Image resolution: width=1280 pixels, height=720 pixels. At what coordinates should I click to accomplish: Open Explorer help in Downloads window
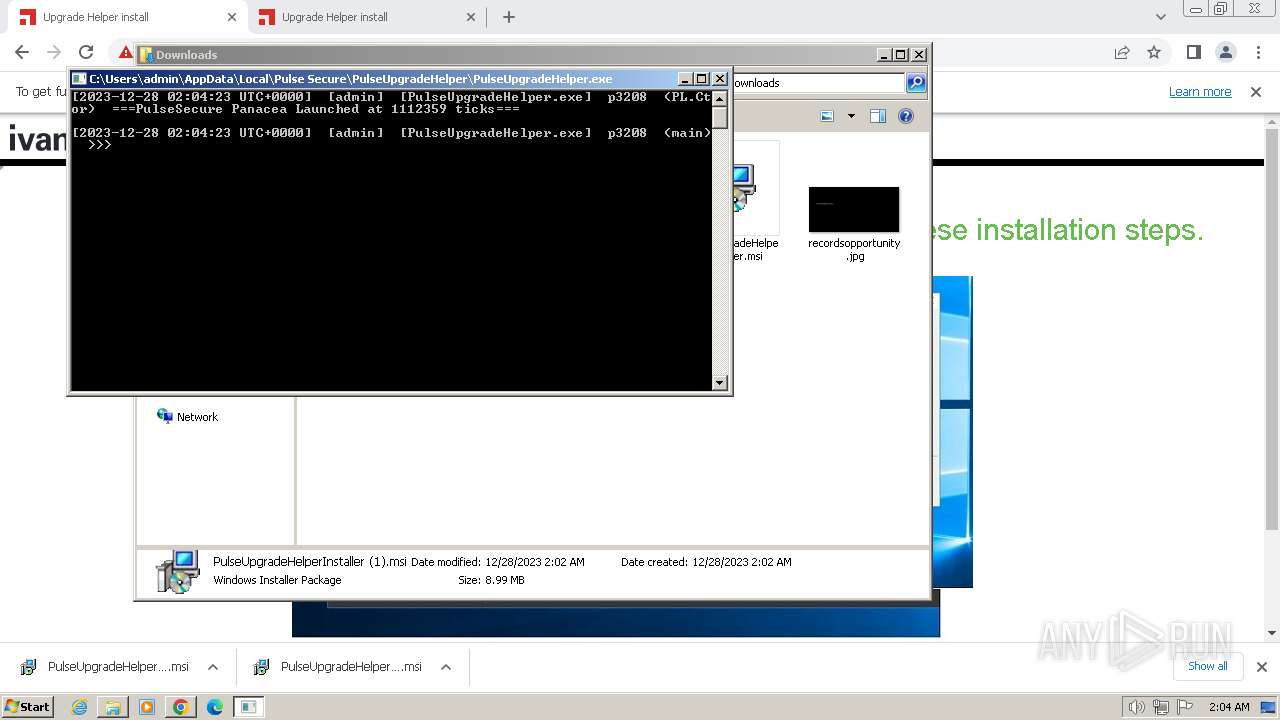(x=905, y=116)
